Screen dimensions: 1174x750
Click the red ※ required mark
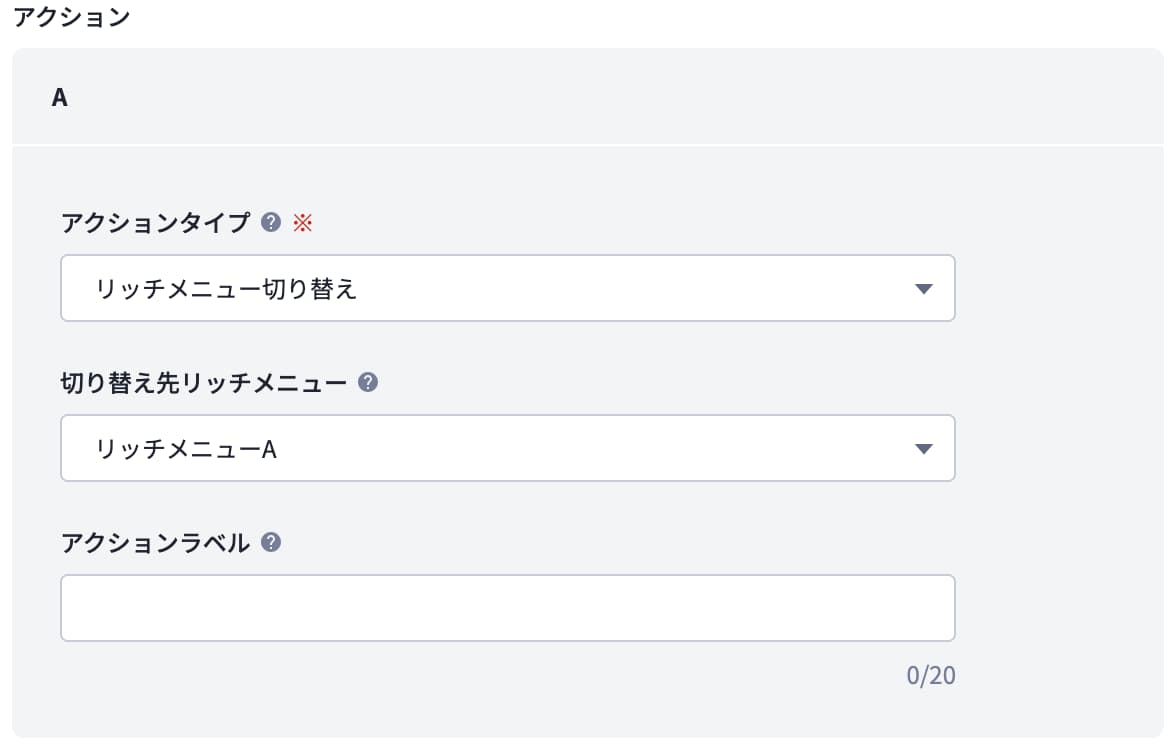pos(302,222)
